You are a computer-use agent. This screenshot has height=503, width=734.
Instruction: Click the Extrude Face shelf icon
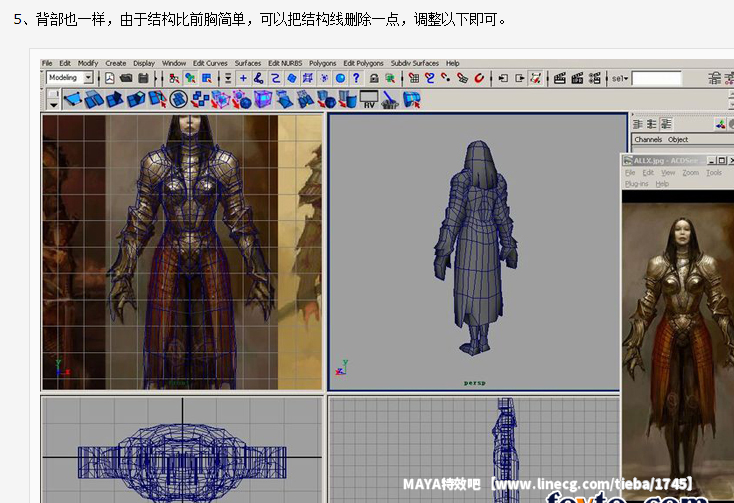pos(136,99)
